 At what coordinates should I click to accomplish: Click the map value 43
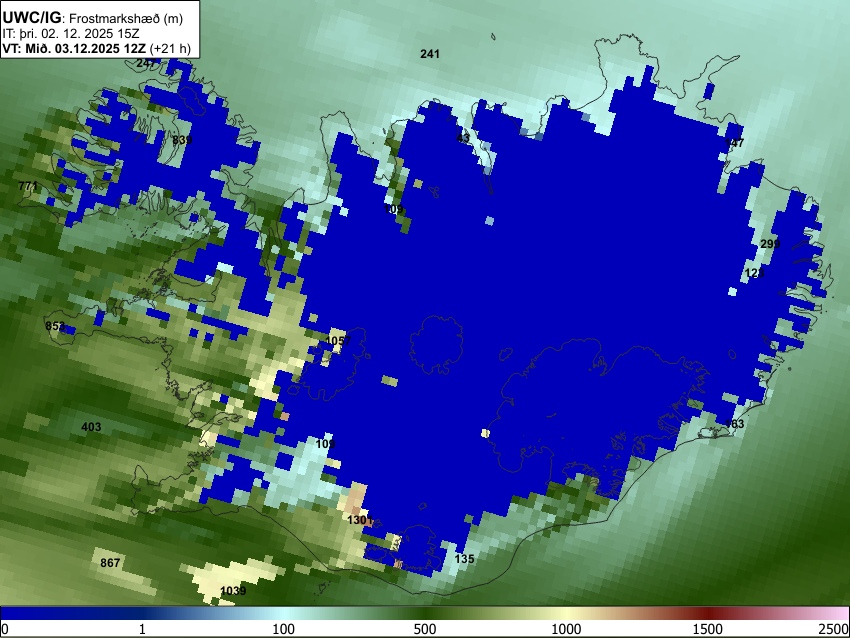tap(463, 138)
